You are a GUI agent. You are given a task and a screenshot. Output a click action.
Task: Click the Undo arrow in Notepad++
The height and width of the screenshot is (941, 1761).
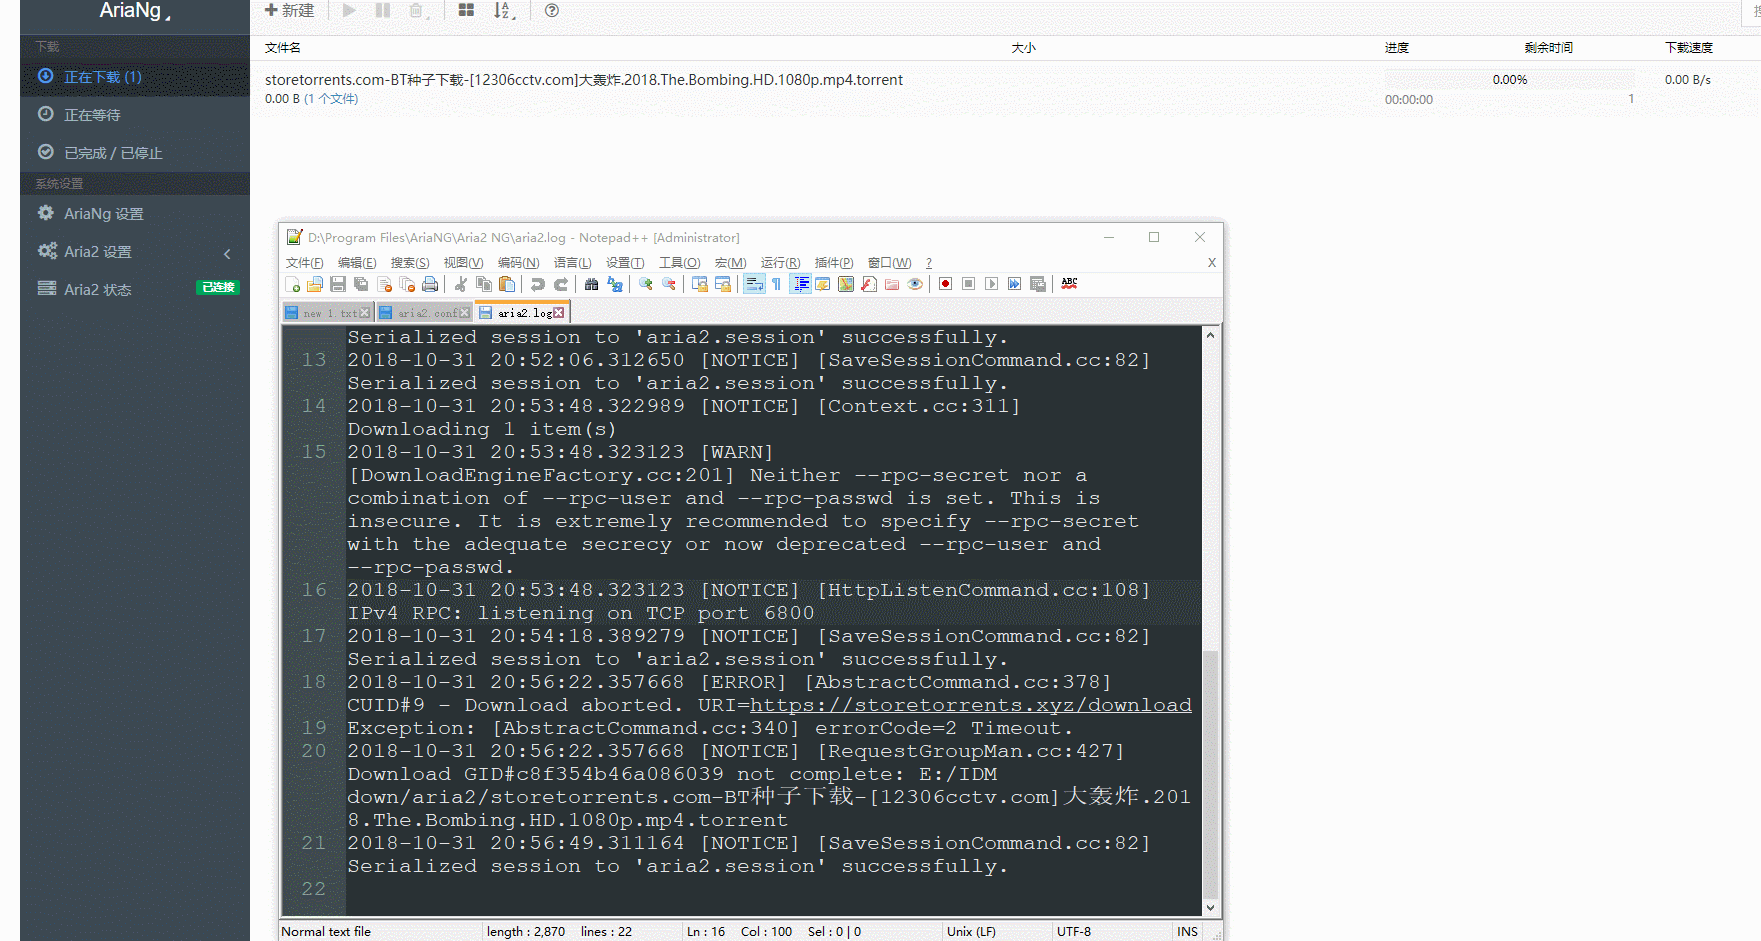pyautogui.click(x=538, y=285)
